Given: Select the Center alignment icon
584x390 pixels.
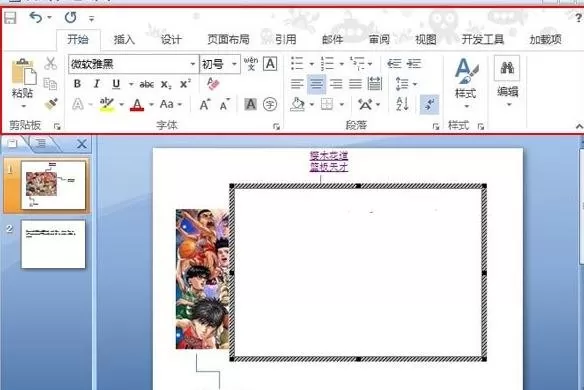Looking at the screenshot, I should tap(317, 84).
